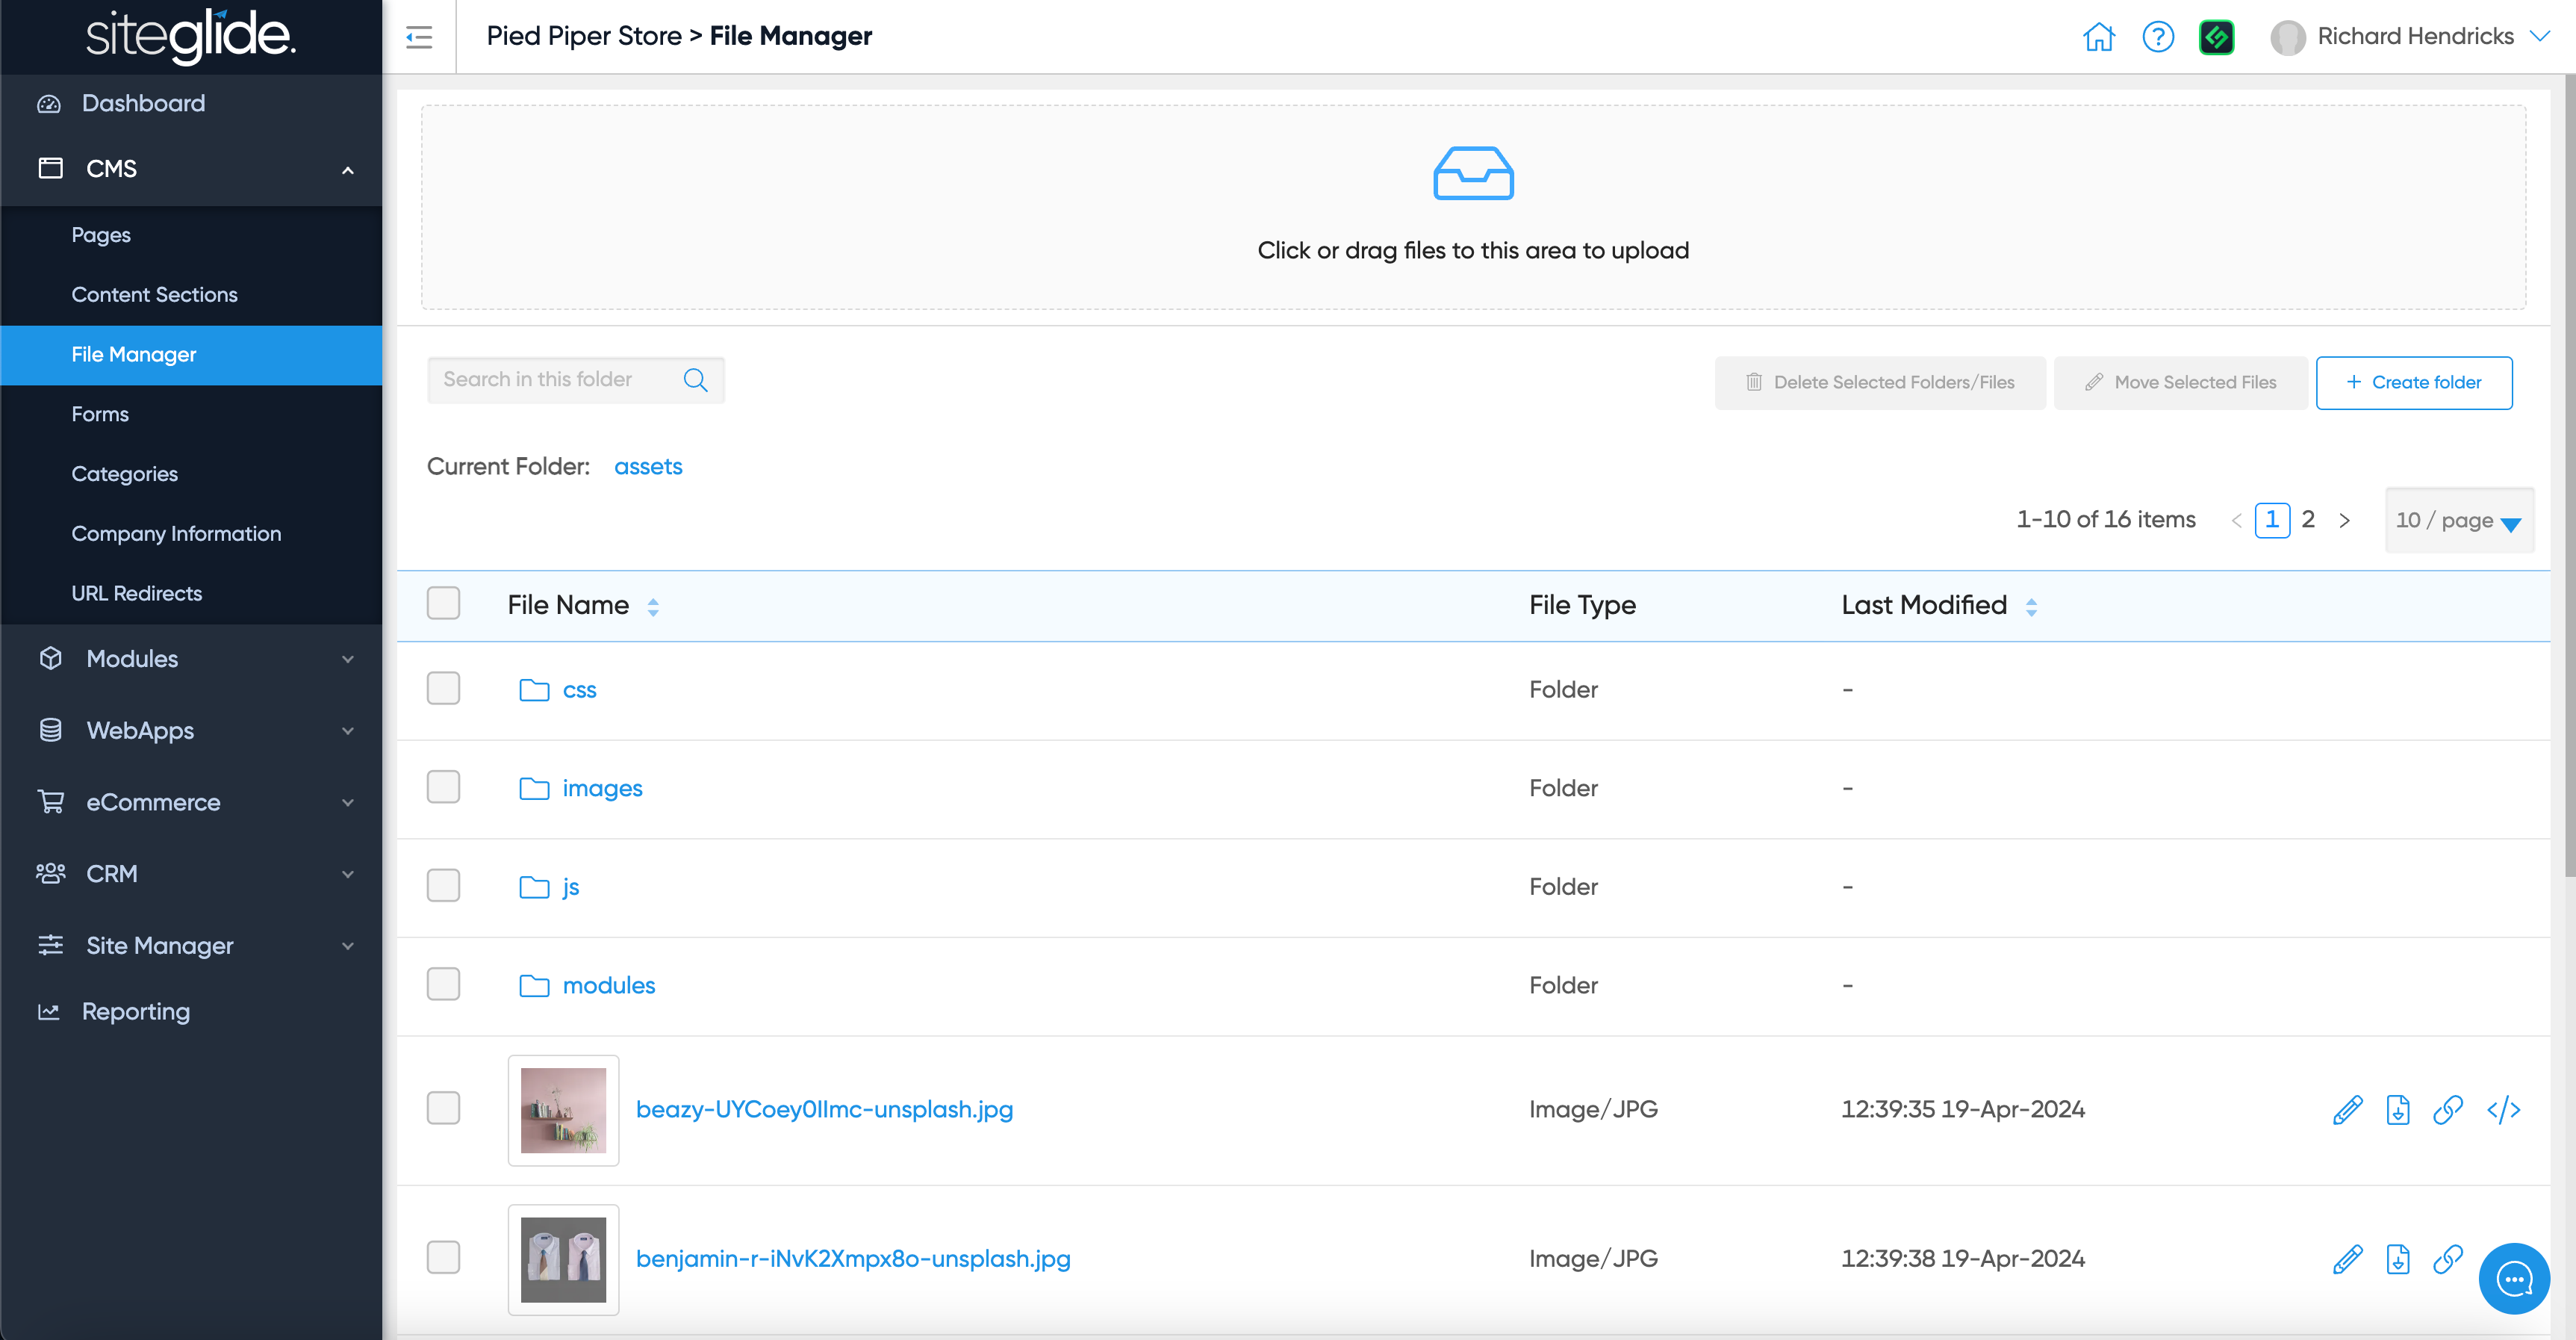
Task: Open the images folder link
Action: point(602,788)
